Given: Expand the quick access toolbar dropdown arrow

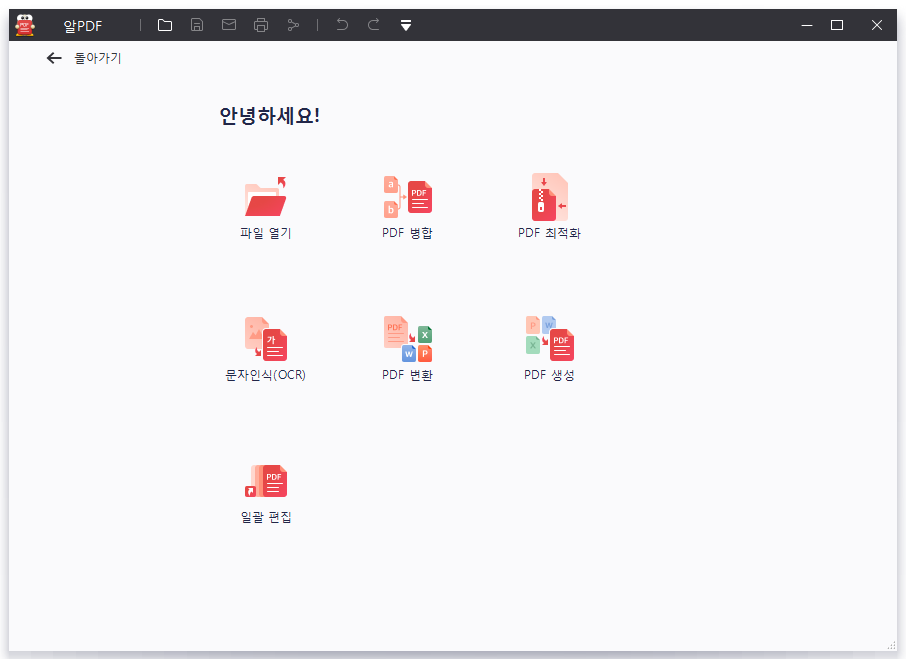Looking at the screenshot, I should tap(406, 25).
